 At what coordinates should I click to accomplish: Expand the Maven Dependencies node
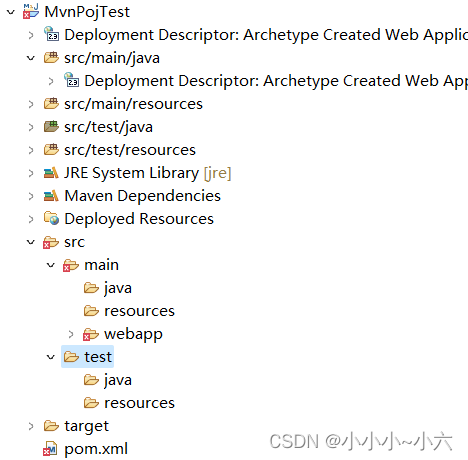point(31,196)
